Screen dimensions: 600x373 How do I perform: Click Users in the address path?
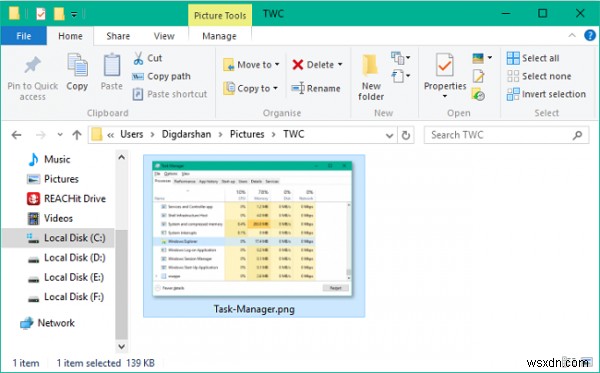pos(132,134)
